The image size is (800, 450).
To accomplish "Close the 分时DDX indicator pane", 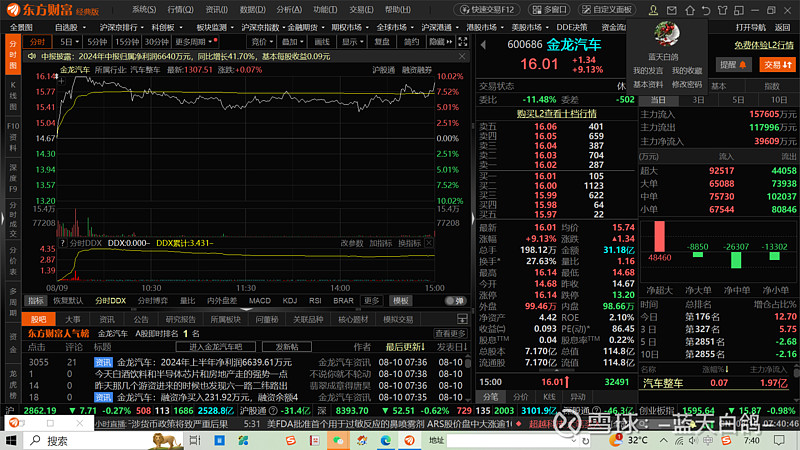I will coord(429,243).
